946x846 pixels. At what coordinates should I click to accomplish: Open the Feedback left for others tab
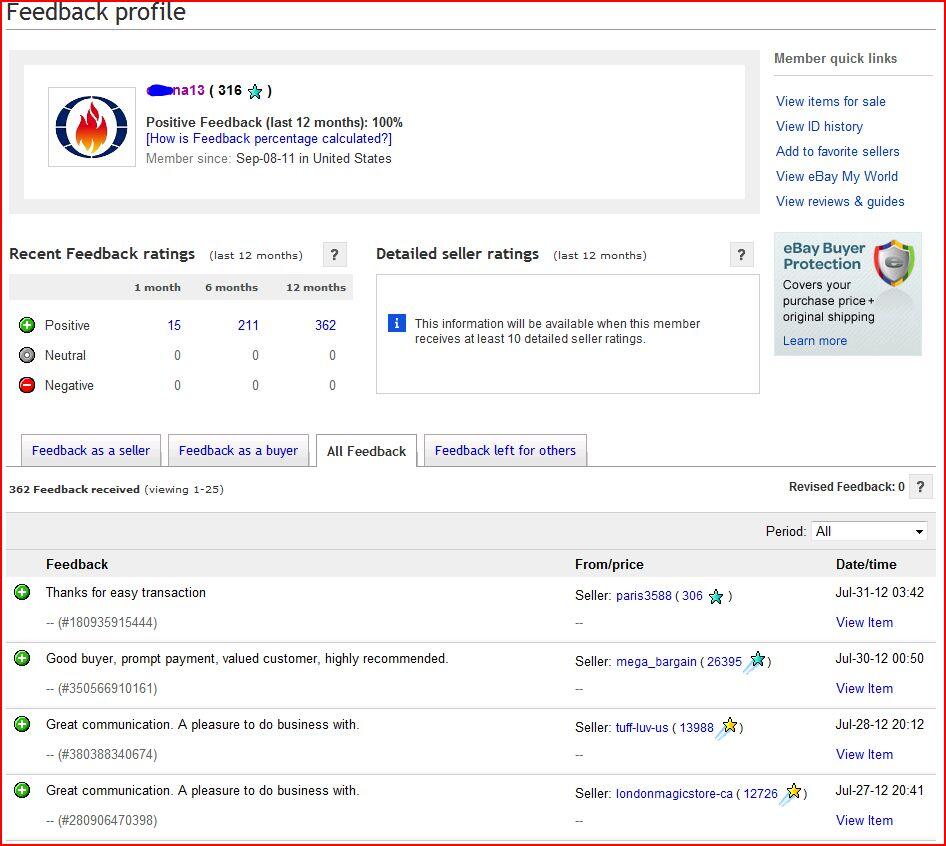[x=506, y=450]
